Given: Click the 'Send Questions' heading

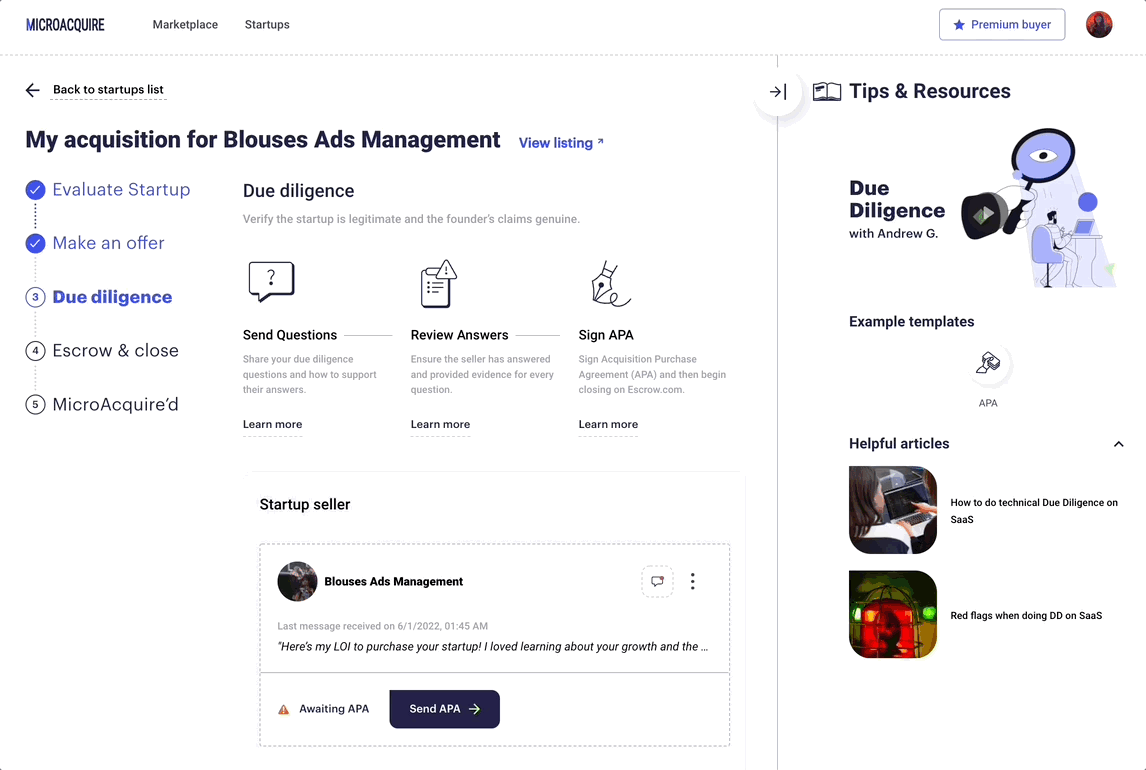Looking at the screenshot, I should point(290,335).
